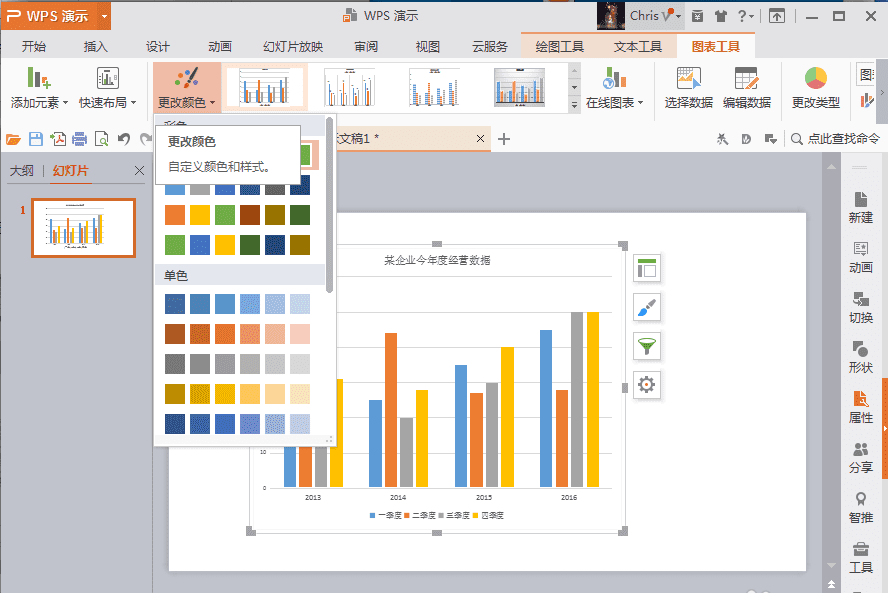Add a new document tab with plus
The width and height of the screenshot is (888, 593).
click(503, 139)
